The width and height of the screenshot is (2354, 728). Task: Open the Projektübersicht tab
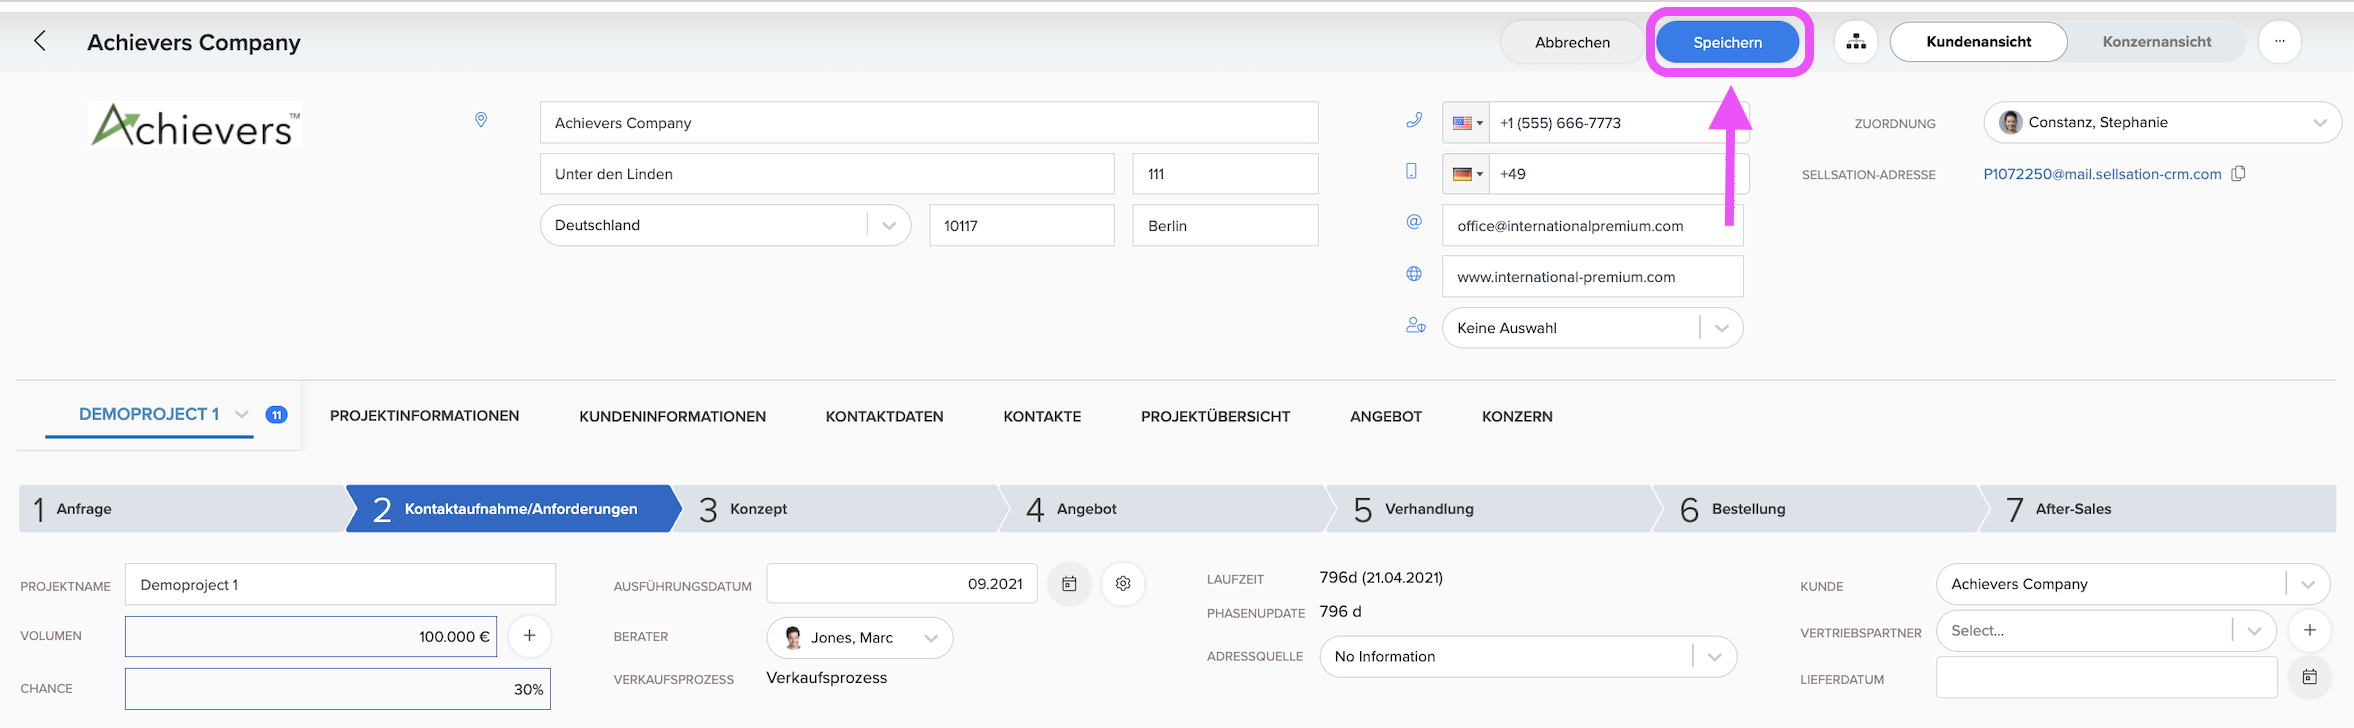[1215, 416]
